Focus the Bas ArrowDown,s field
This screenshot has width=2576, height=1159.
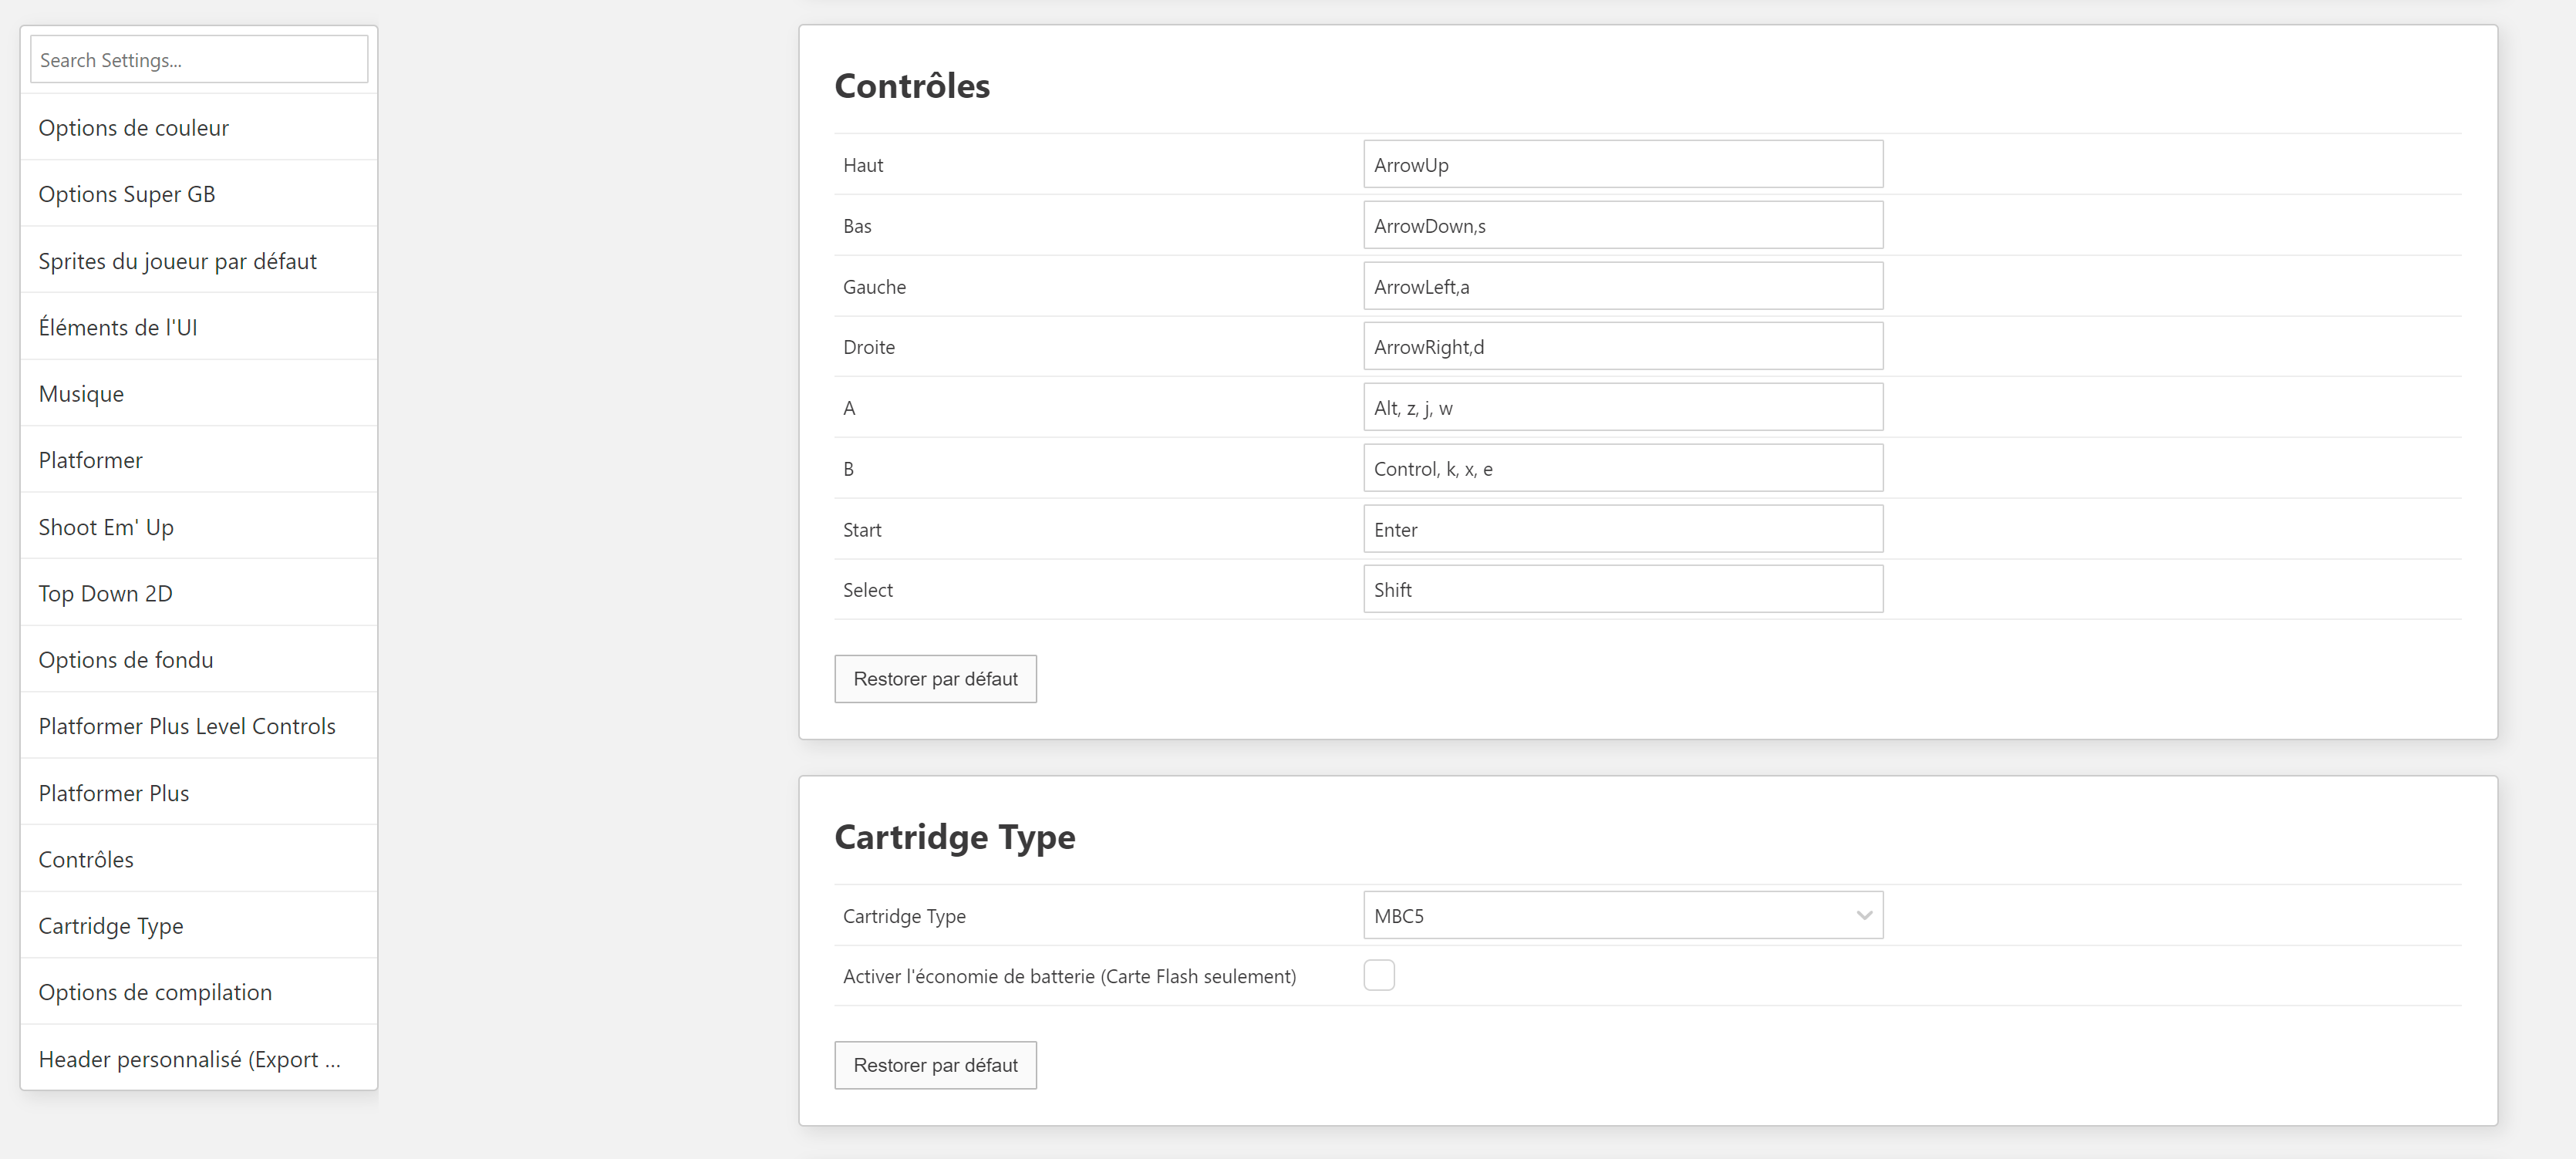1622,226
